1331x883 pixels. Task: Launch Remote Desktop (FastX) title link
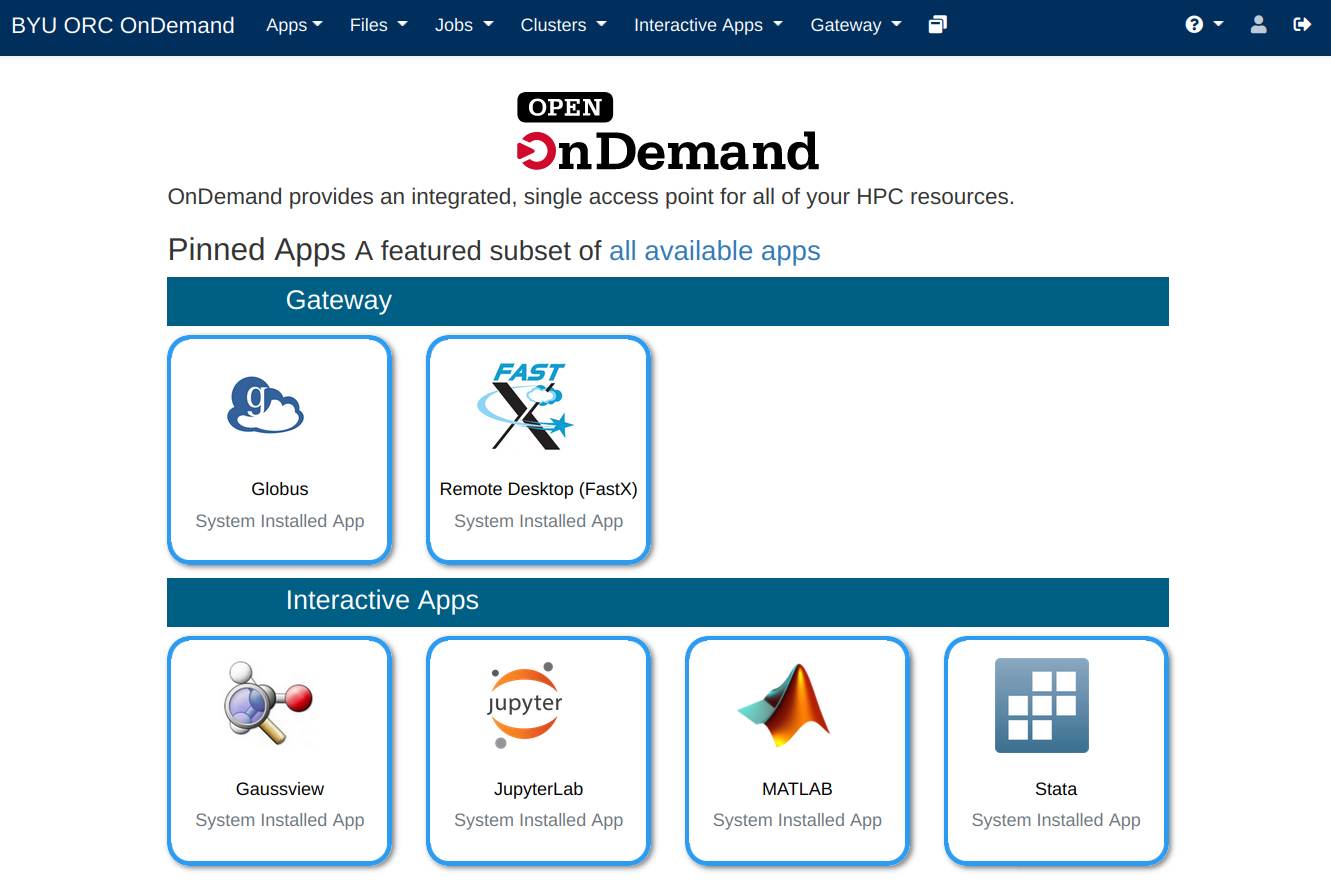pyautogui.click(x=539, y=489)
